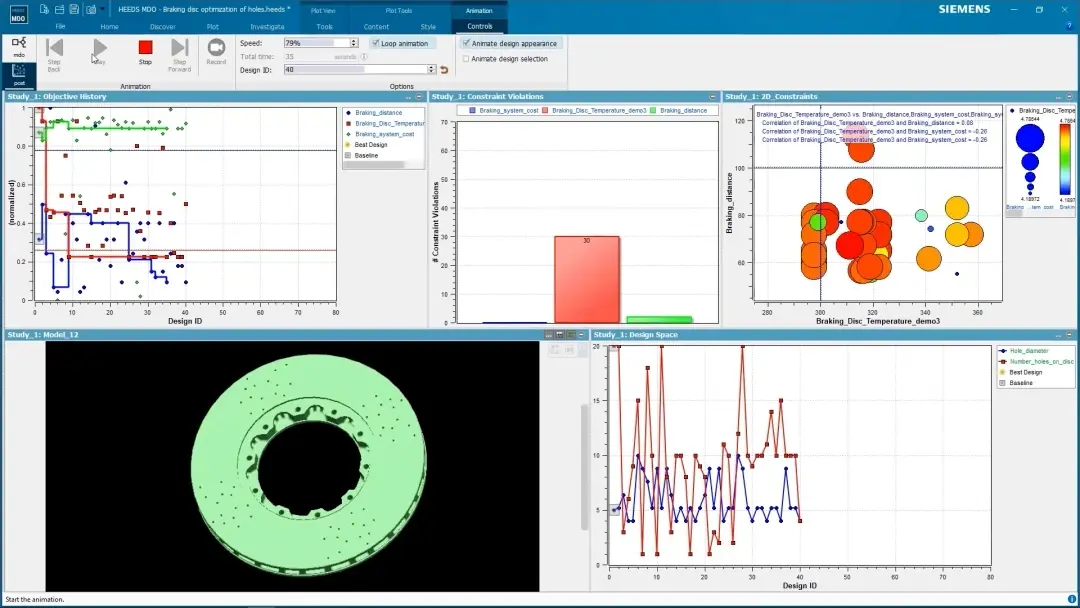Open the File menu

coord(61,27)
